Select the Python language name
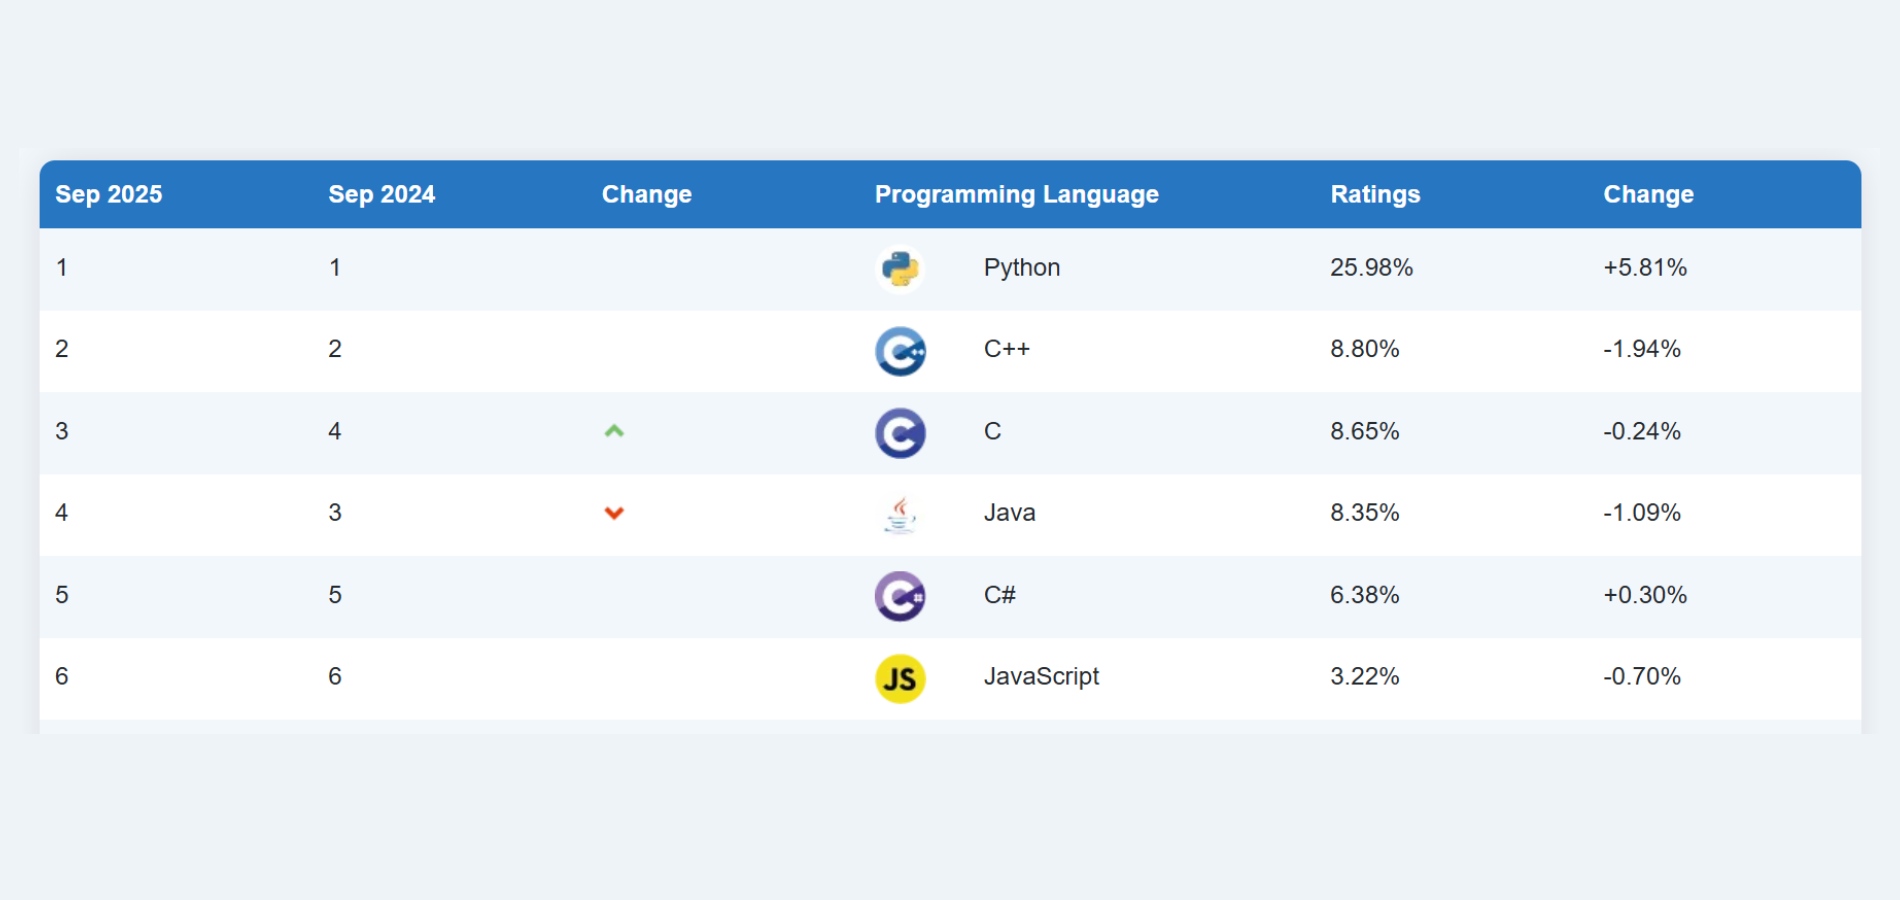Screen dimensions: 1900x900 click(1021, 268)
